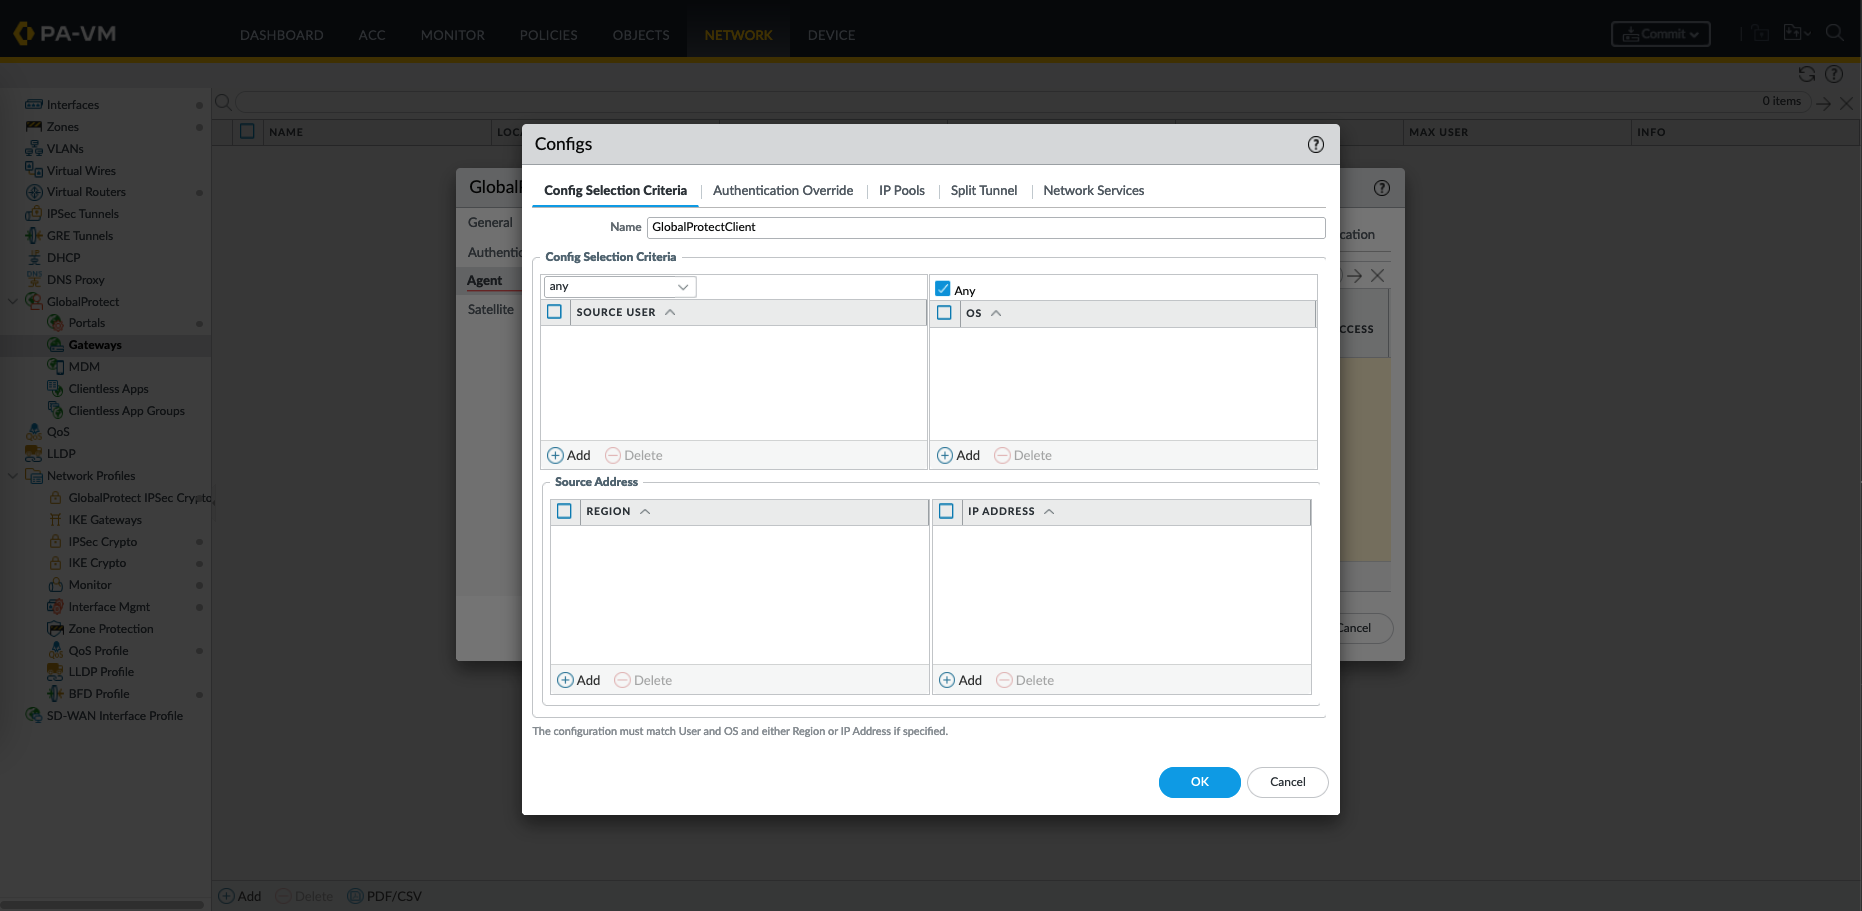Toggle the Source User select-all checkbox
Viewport: 1862px width, 911px height.
tap(555, 312)
